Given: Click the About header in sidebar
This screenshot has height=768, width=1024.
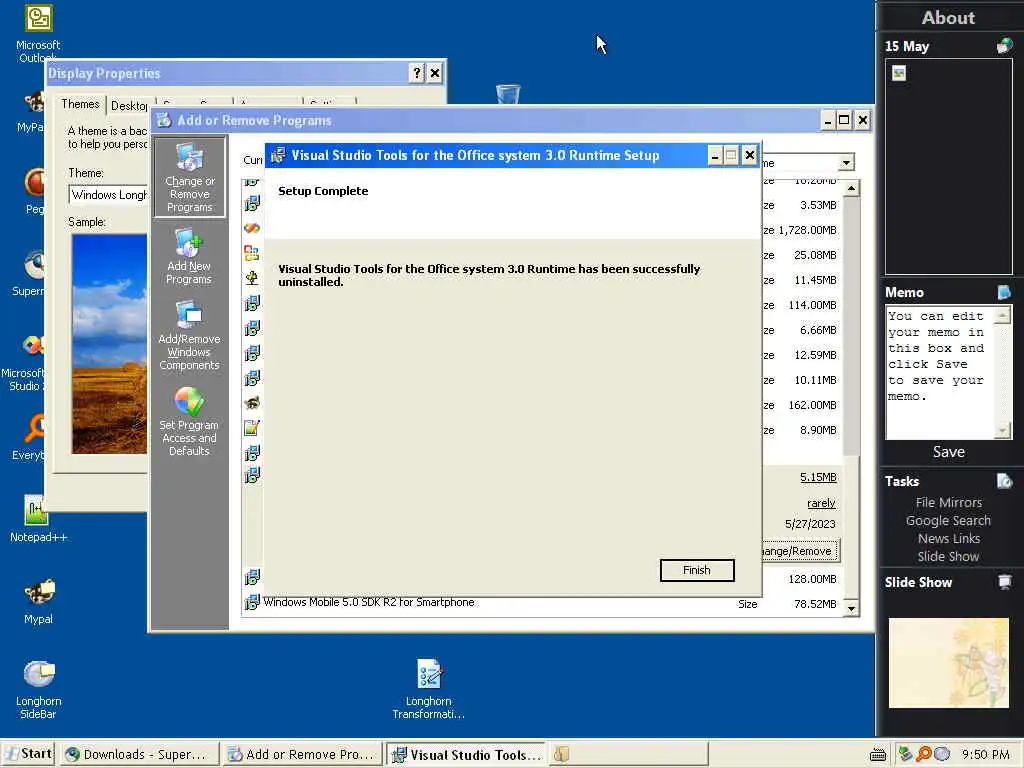Looking at the screenshot, I should point(948,18).
